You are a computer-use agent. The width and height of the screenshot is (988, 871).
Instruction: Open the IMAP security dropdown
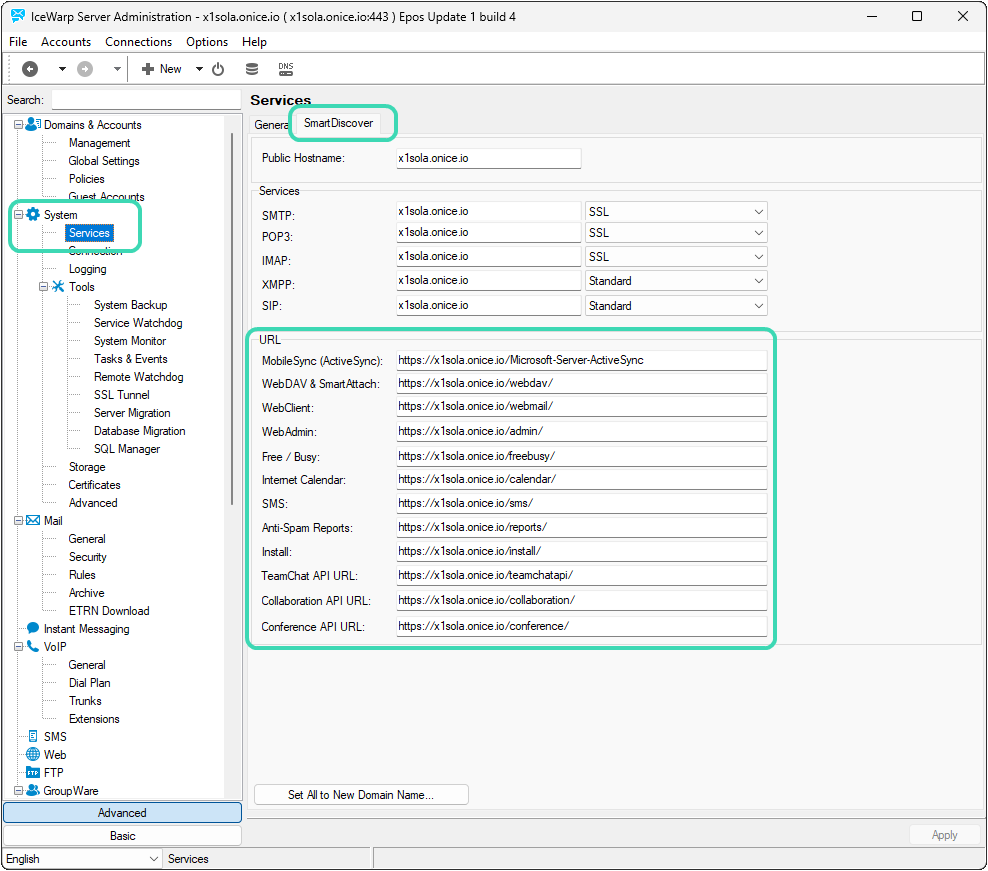click(x=675, y=257)
